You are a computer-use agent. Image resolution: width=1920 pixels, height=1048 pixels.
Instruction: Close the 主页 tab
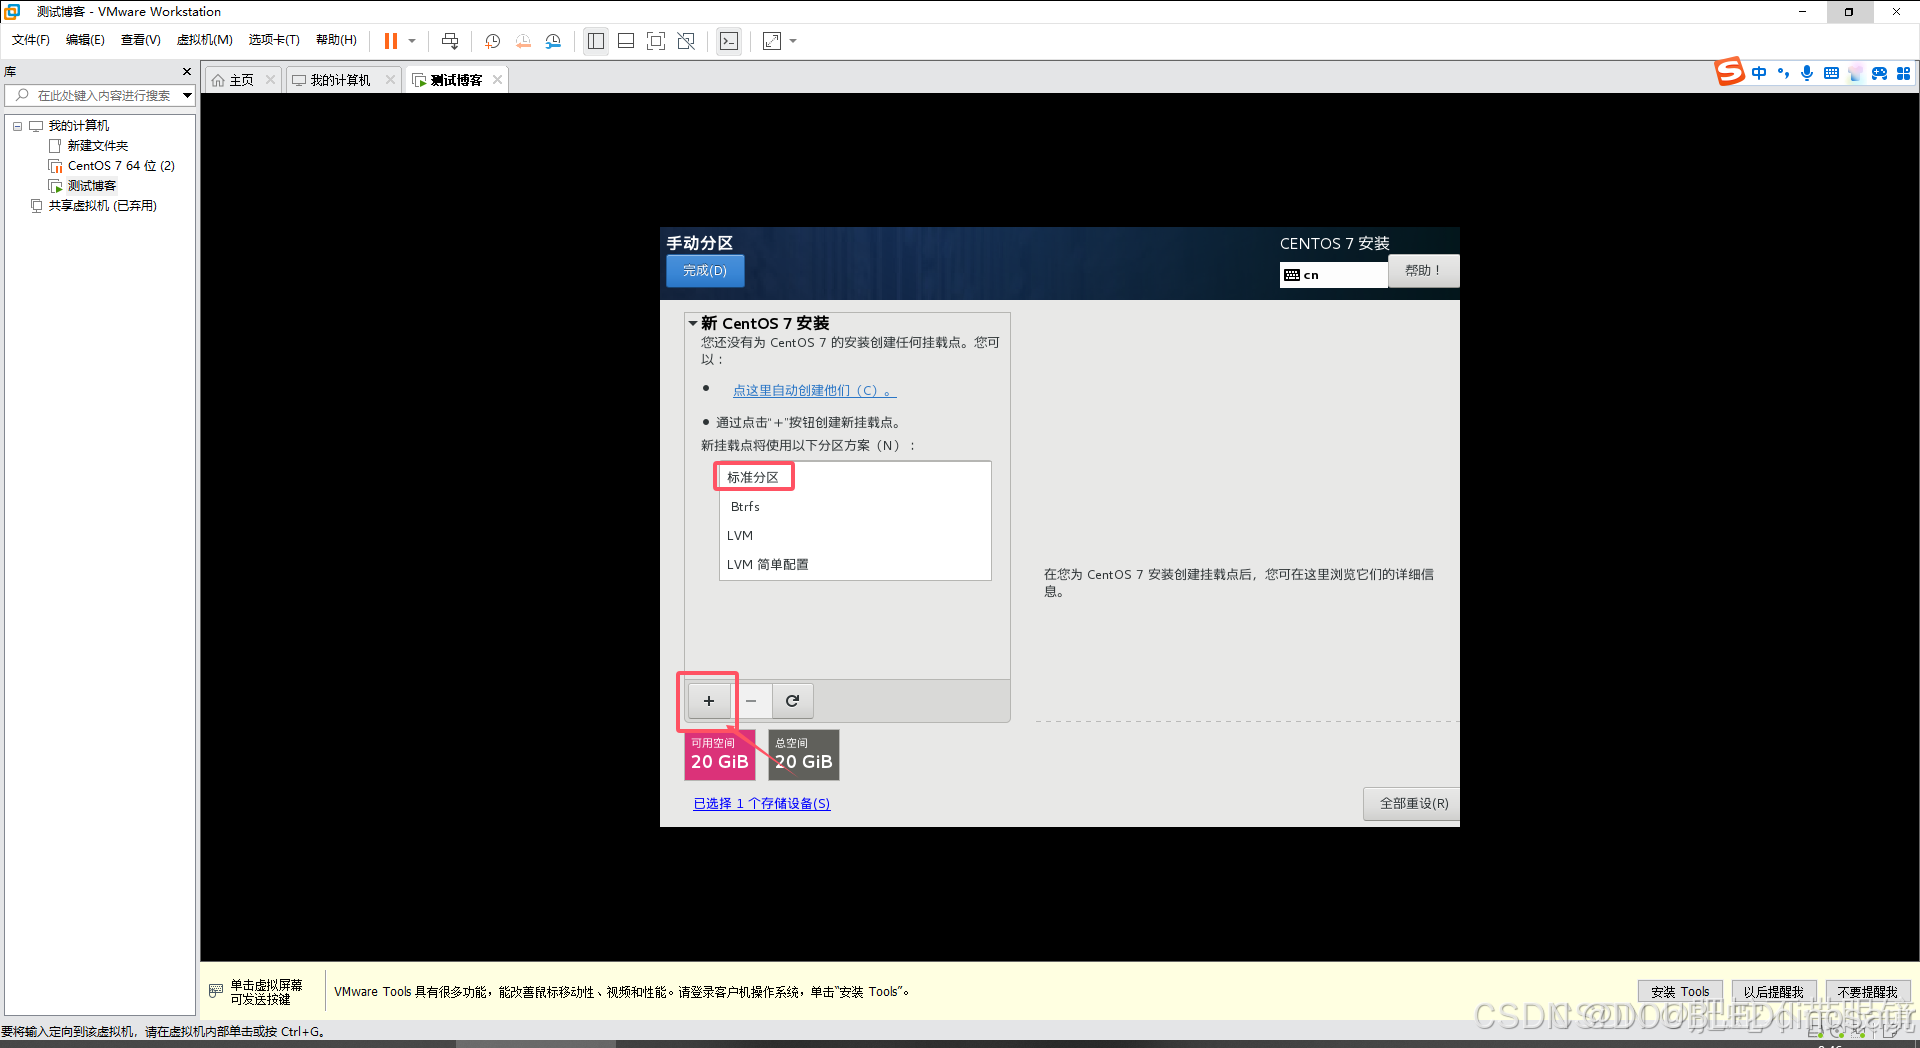270,80
